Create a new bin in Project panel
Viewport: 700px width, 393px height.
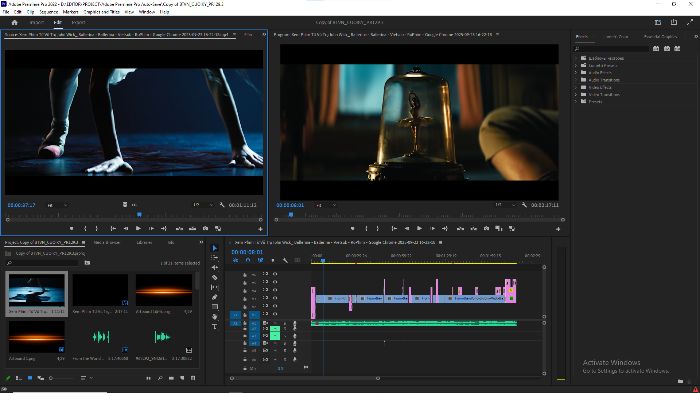[171, 378]
